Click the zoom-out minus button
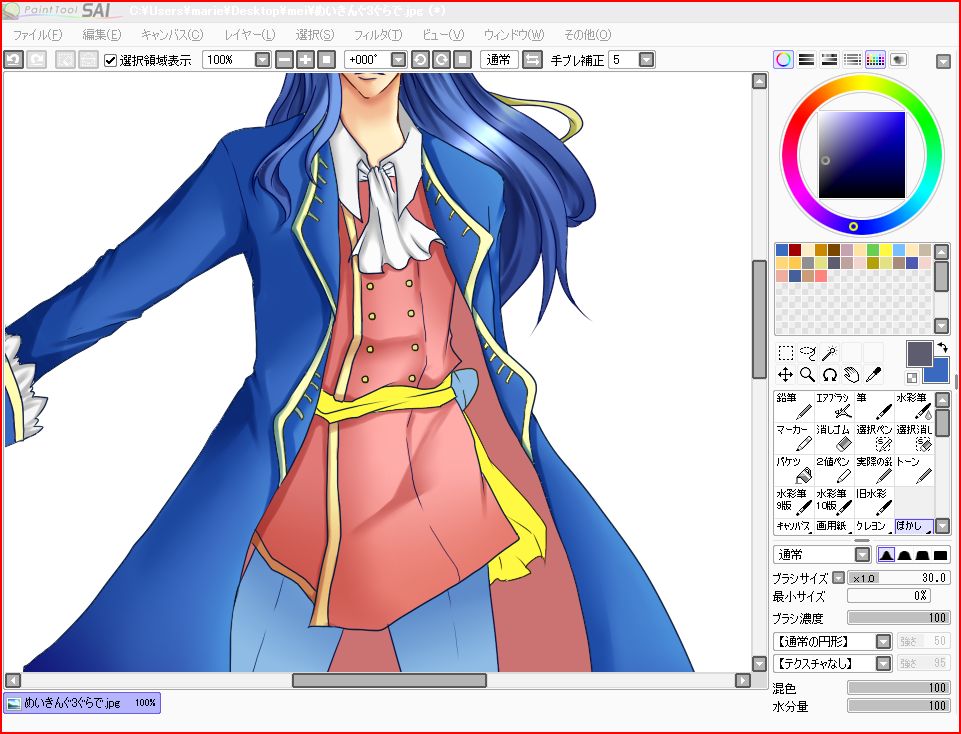961x734 pixels. tap(284, 59)
